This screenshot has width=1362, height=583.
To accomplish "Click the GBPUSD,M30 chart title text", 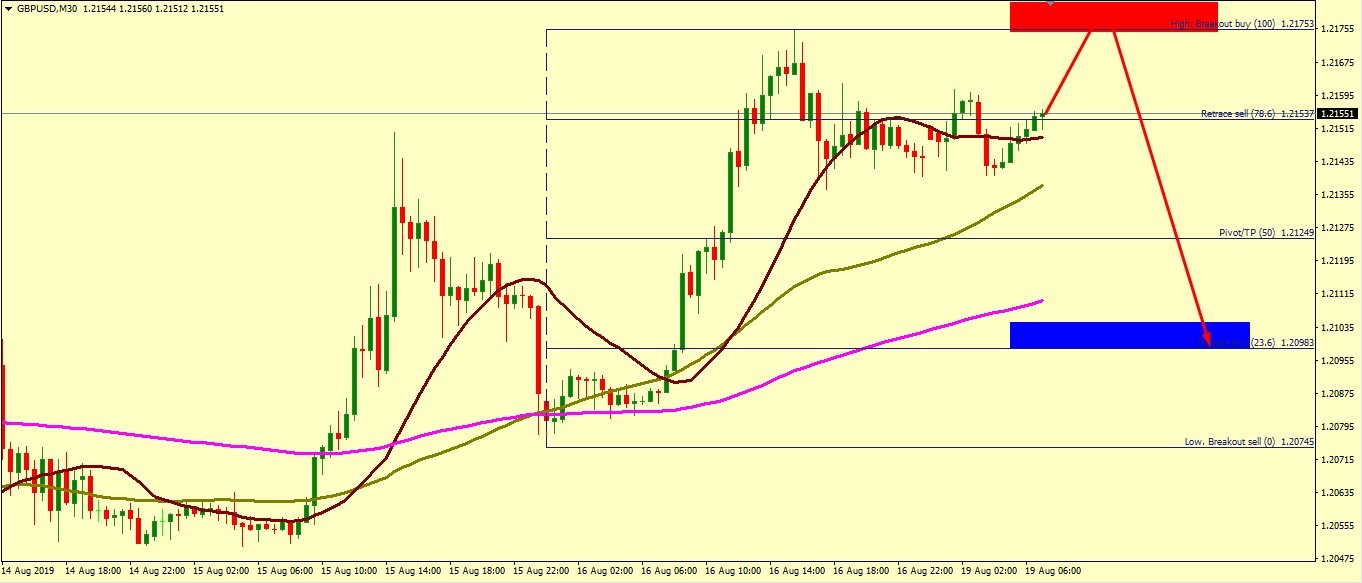I will (x=50, y=8).
